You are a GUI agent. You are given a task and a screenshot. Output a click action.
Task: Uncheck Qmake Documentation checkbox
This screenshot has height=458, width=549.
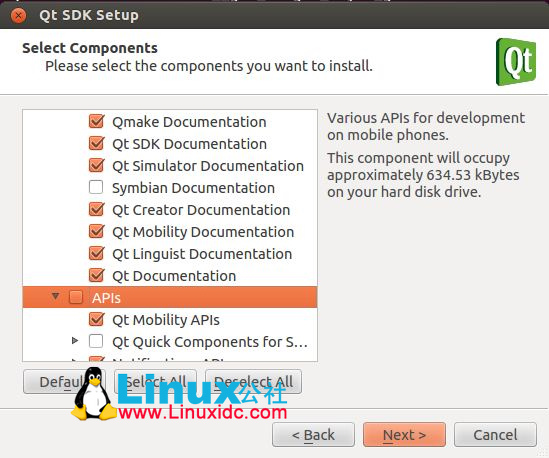(x=96, y=122)
